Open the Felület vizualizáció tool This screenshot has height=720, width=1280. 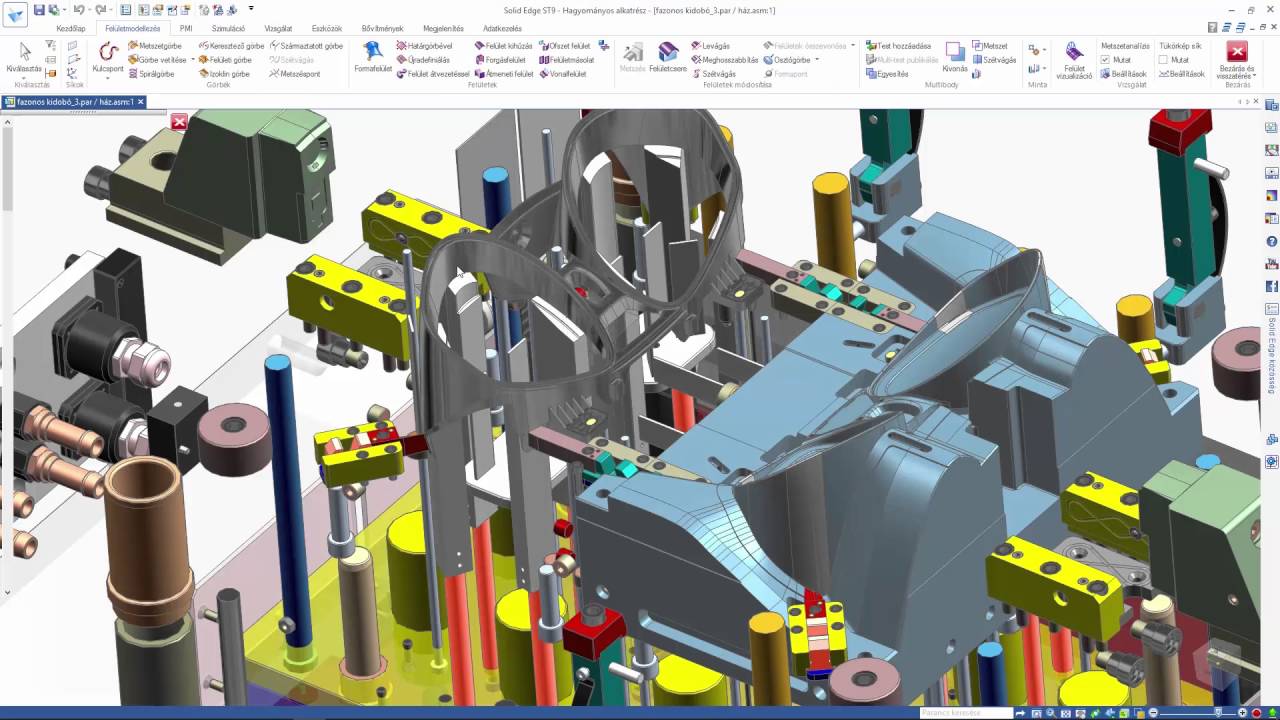[x=1074, y=61]
